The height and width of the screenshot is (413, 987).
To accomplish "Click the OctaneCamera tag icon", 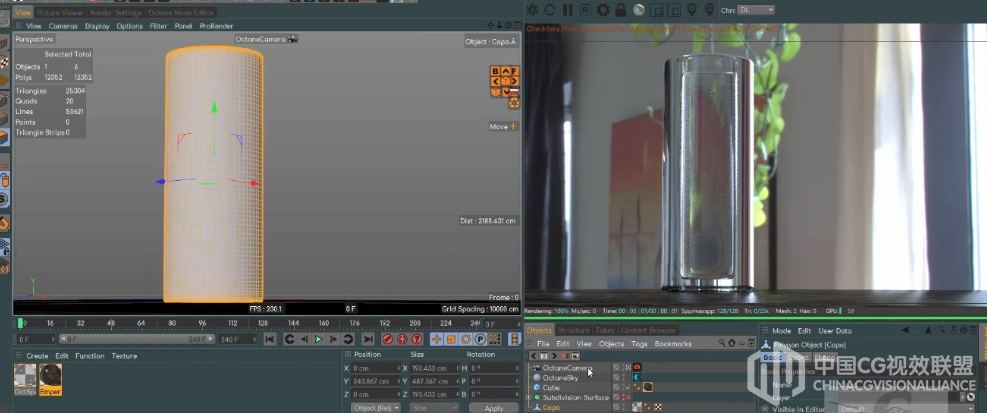I will pyautogui.click(x=637, y=367).
